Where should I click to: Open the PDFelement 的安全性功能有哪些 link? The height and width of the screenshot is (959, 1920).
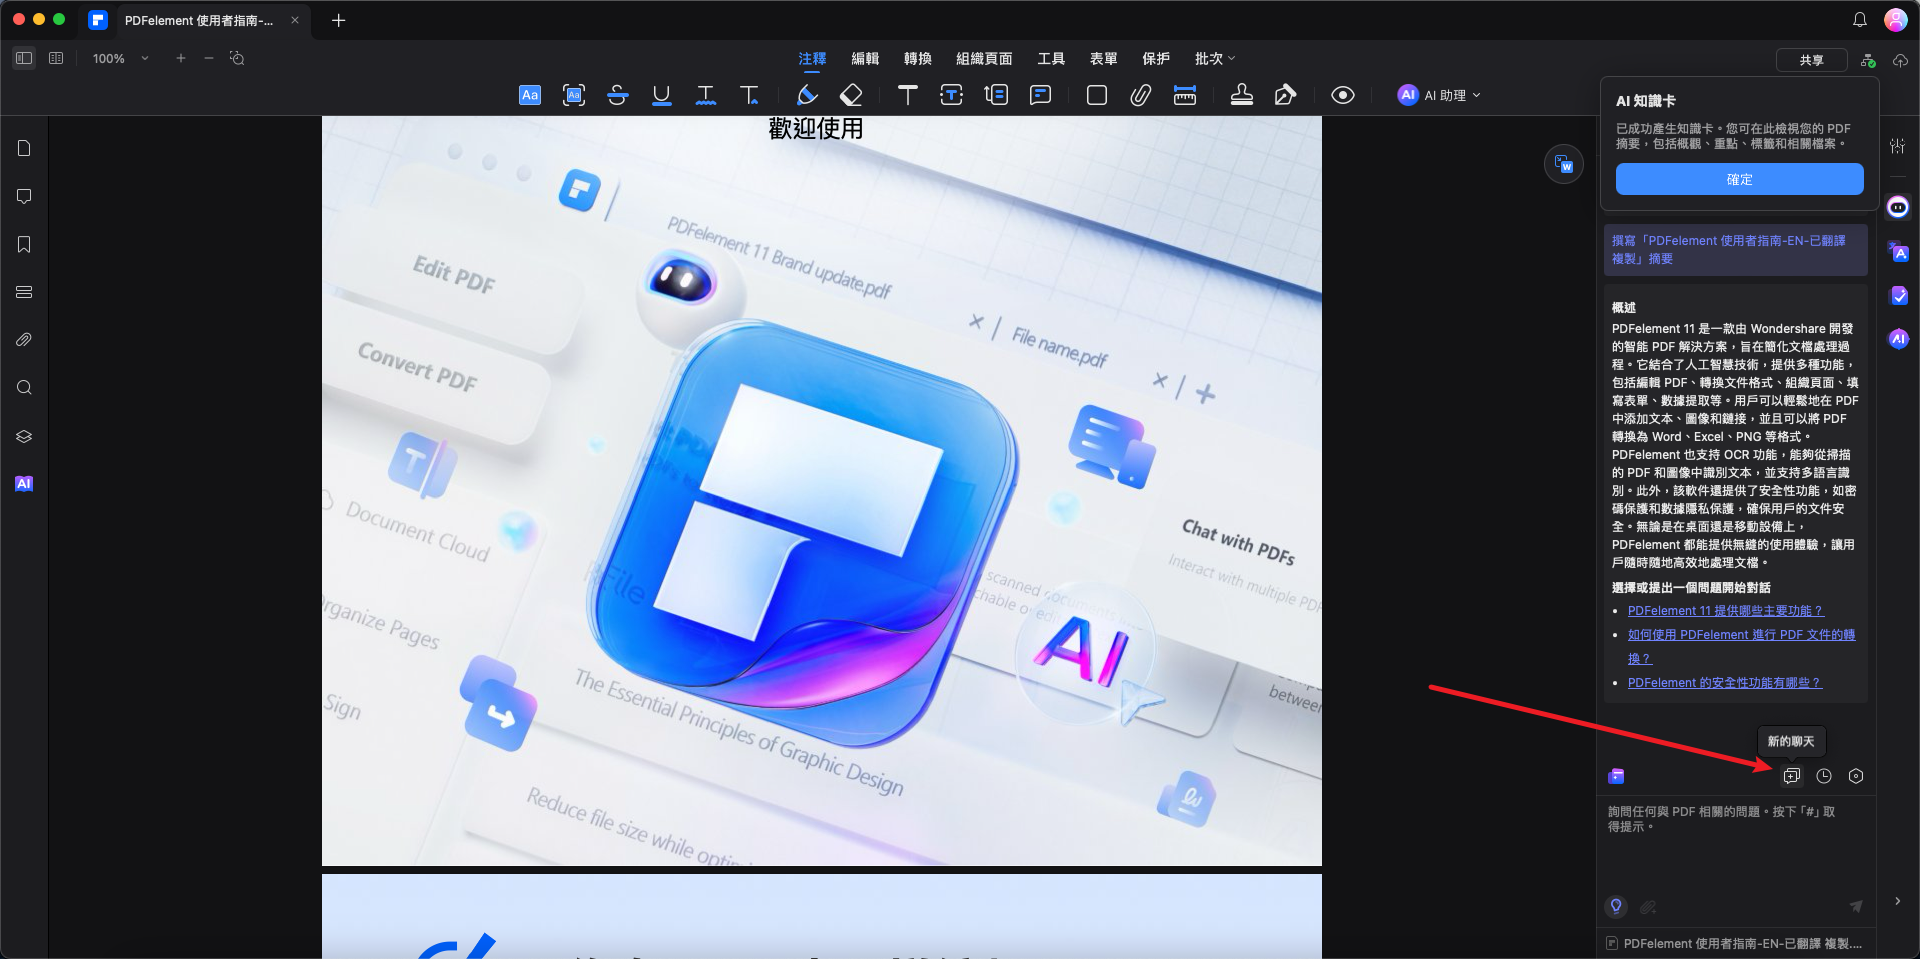point(1724,683)
